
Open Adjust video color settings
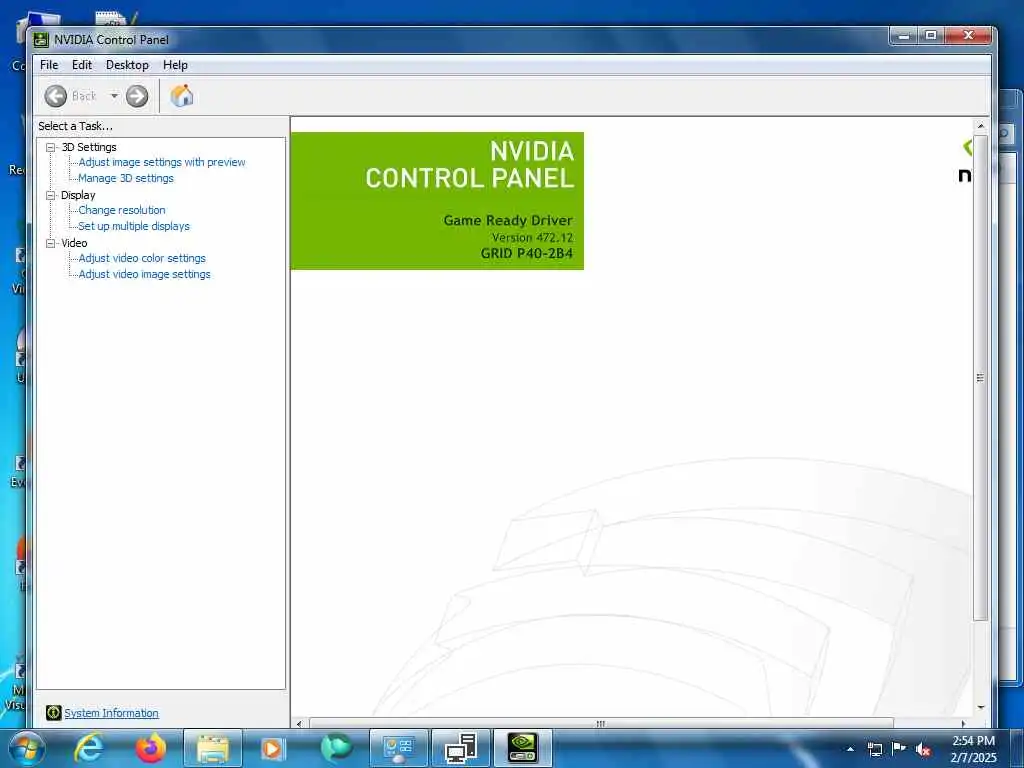coord(142,258)
